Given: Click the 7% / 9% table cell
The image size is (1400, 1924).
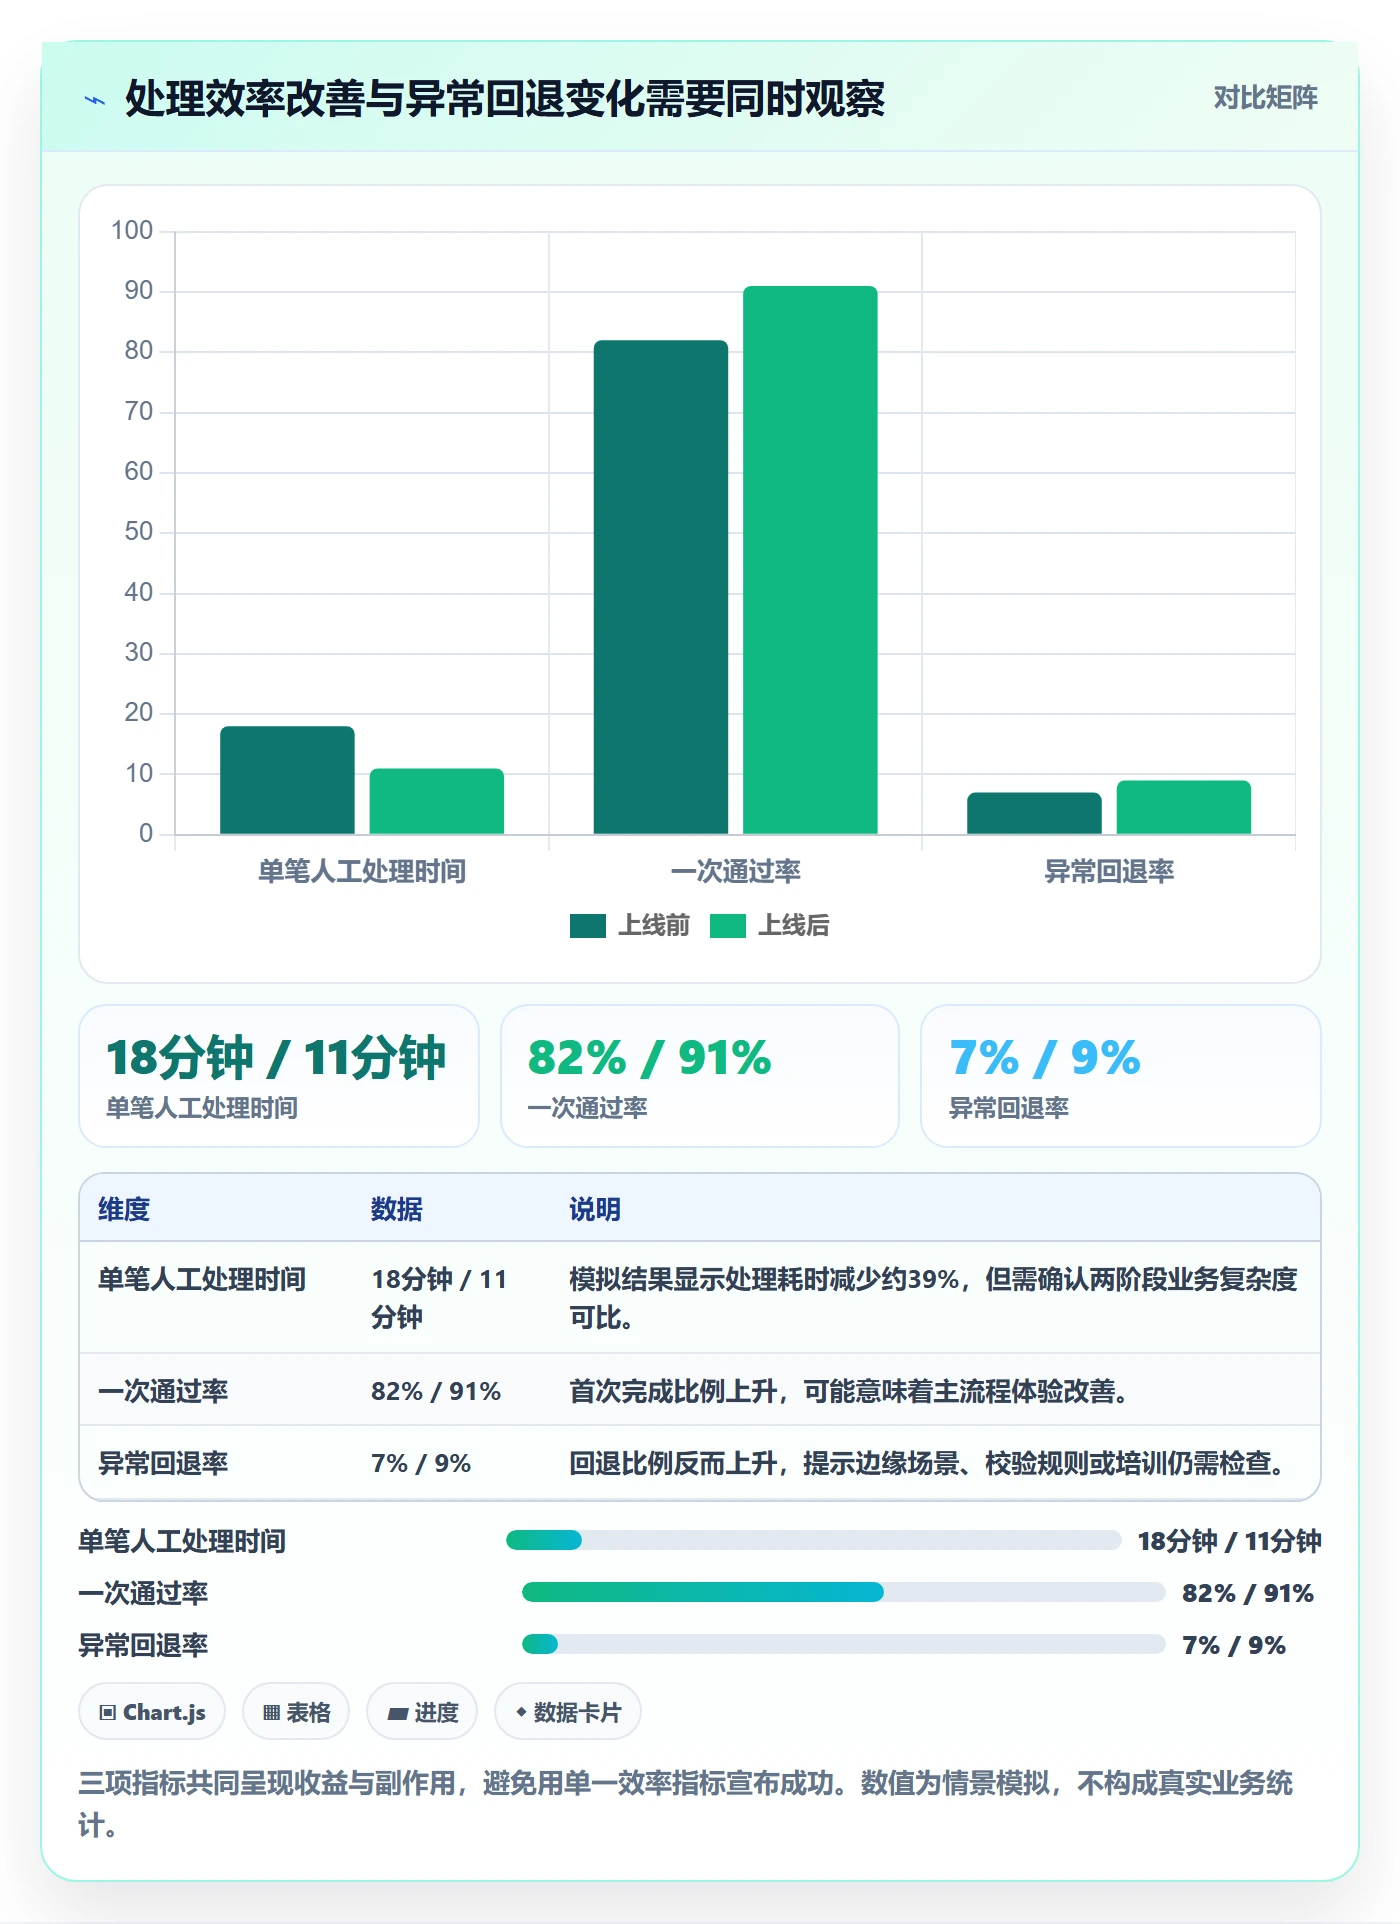Looking at the screenshot, I should point(421,1463).
